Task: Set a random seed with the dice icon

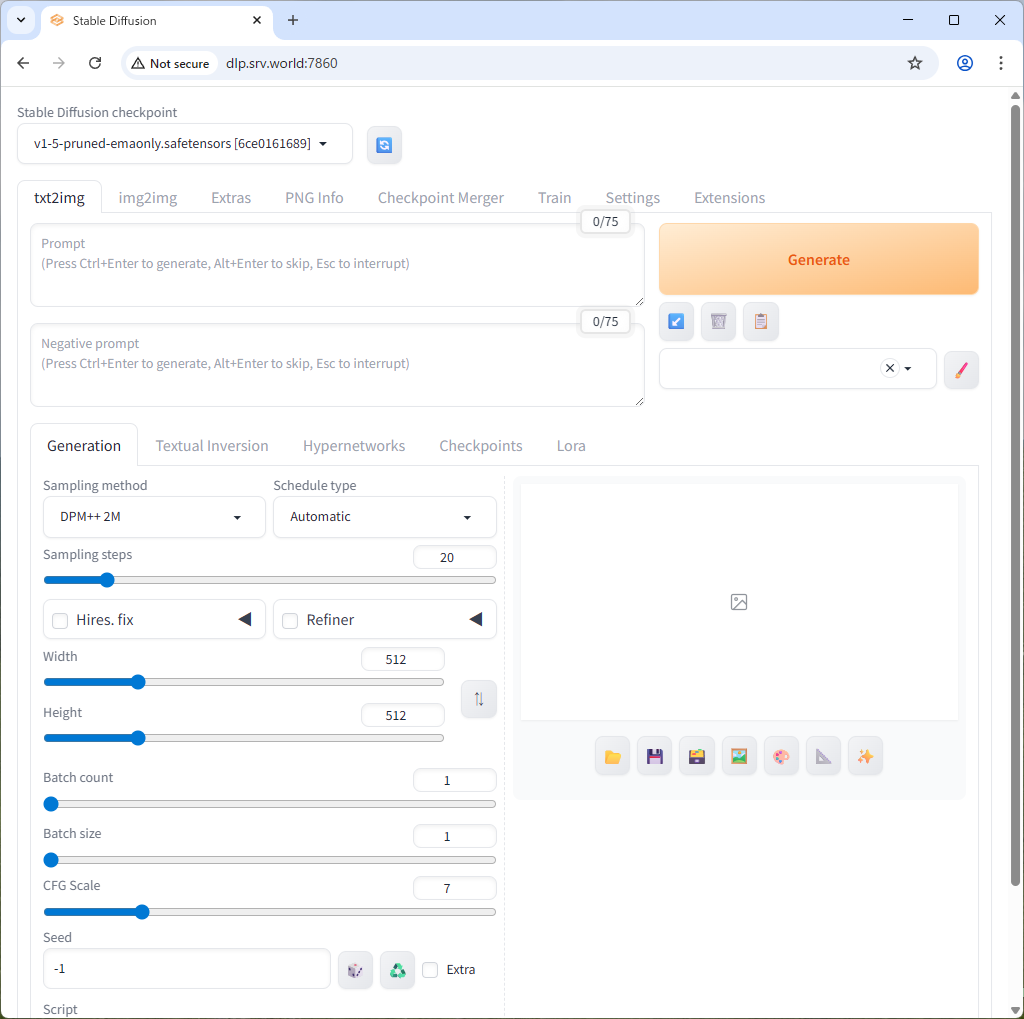Action: coord(355,969)
